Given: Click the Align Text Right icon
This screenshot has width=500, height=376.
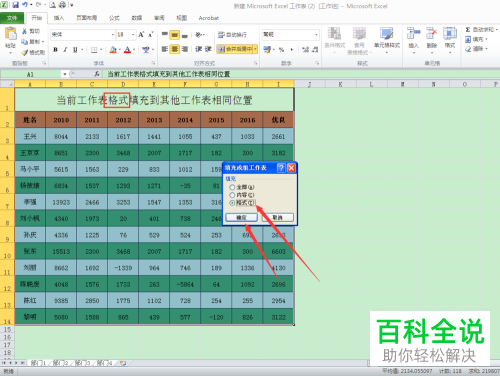Looking at the screenshot, I should 185,49.
